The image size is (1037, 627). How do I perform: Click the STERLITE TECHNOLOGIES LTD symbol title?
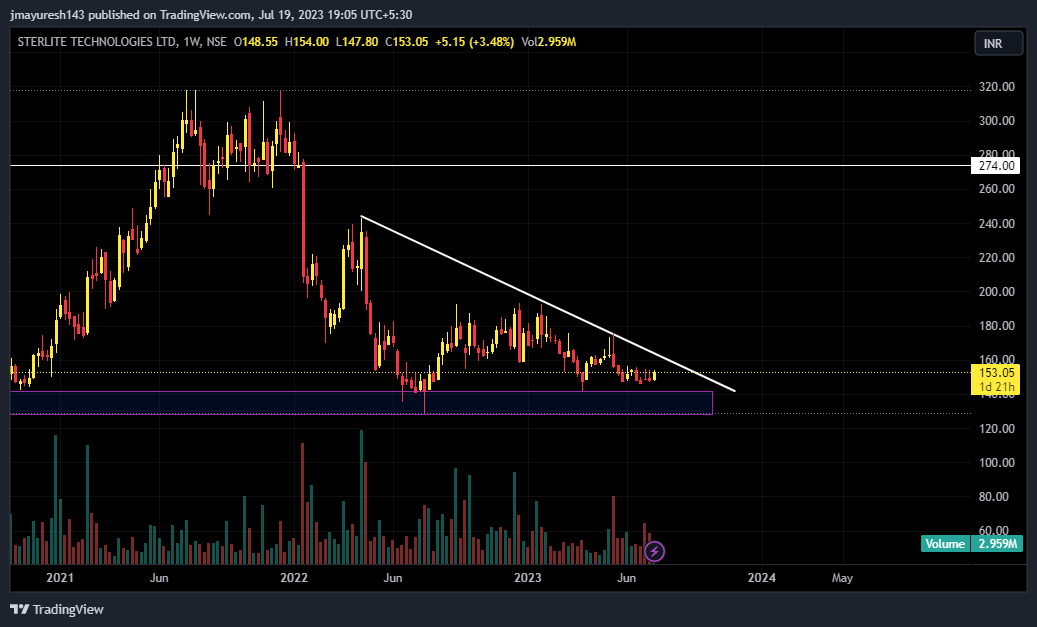97,42
